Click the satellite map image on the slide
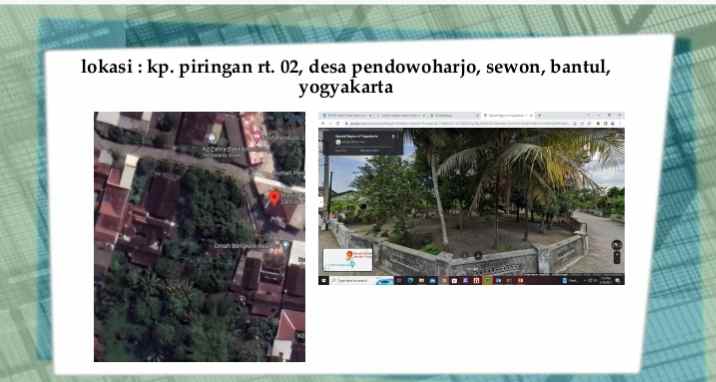This screenshot has height=382, width=716. tap(200, 237)
